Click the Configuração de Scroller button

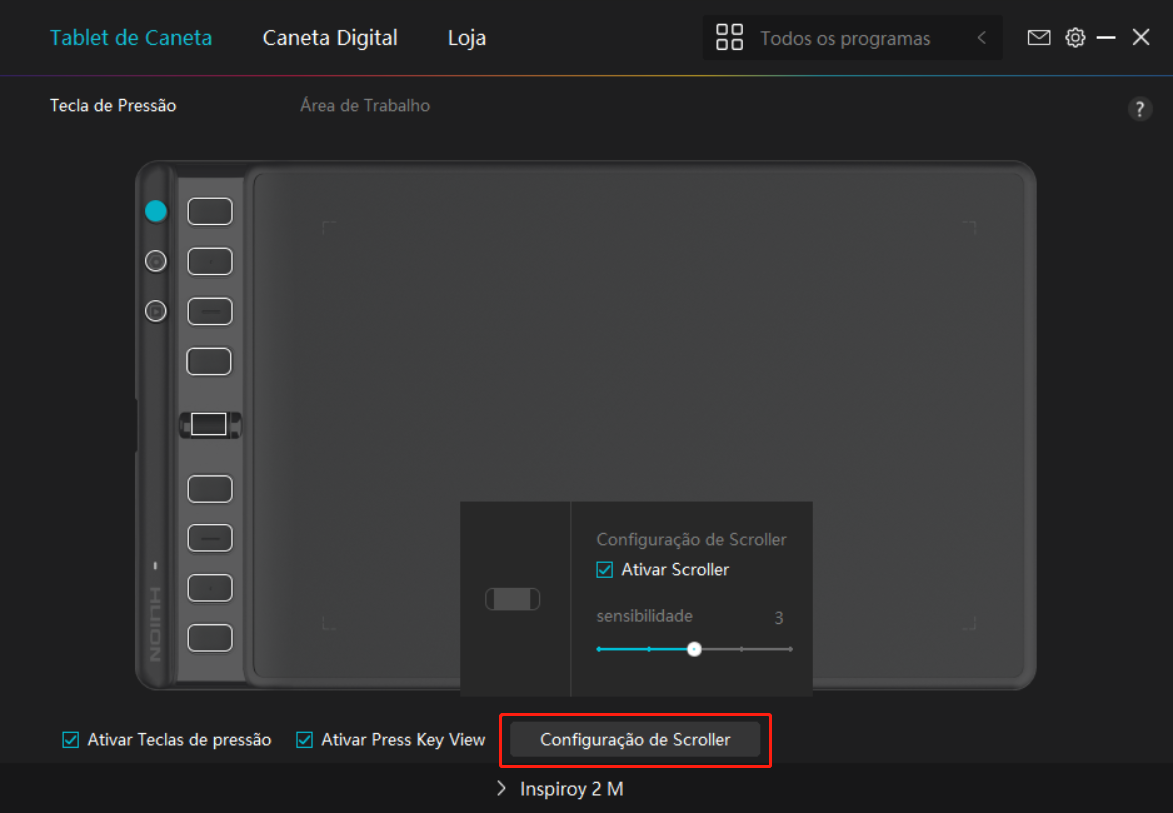click(x=635, y=740)
